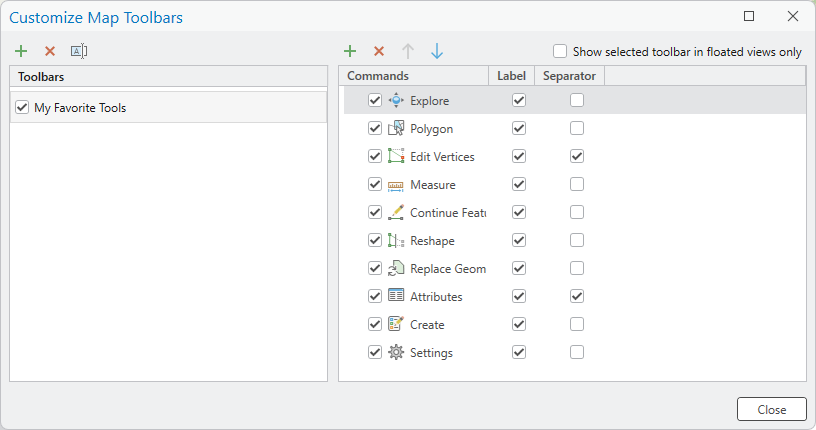Viewport: 816px width, 430px height.
Task: Click the Settings gear icon
Action: [x=396, y=352]
